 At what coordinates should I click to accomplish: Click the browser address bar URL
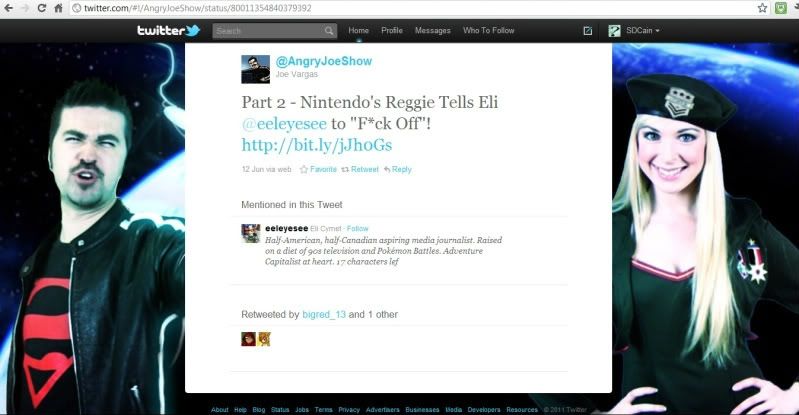tap(198, 8)
